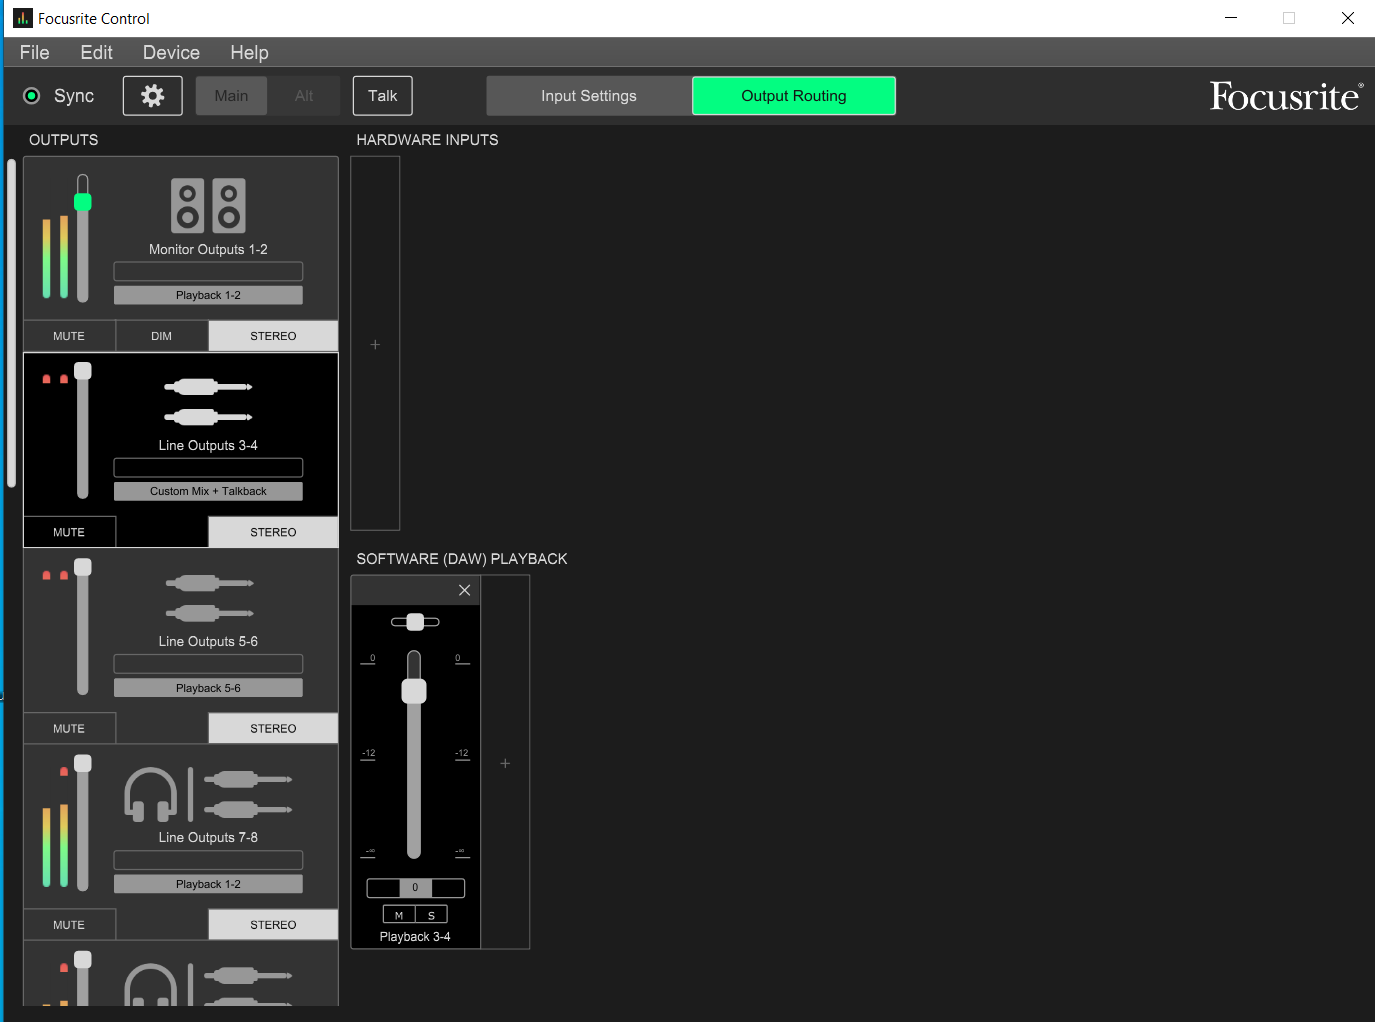The width and height of the screenshot is (1375, 1022).
Task: Open Monitor Outputs Playback 1-2 source dropdown
Action: pyautogui.click(x=208, y=295)
